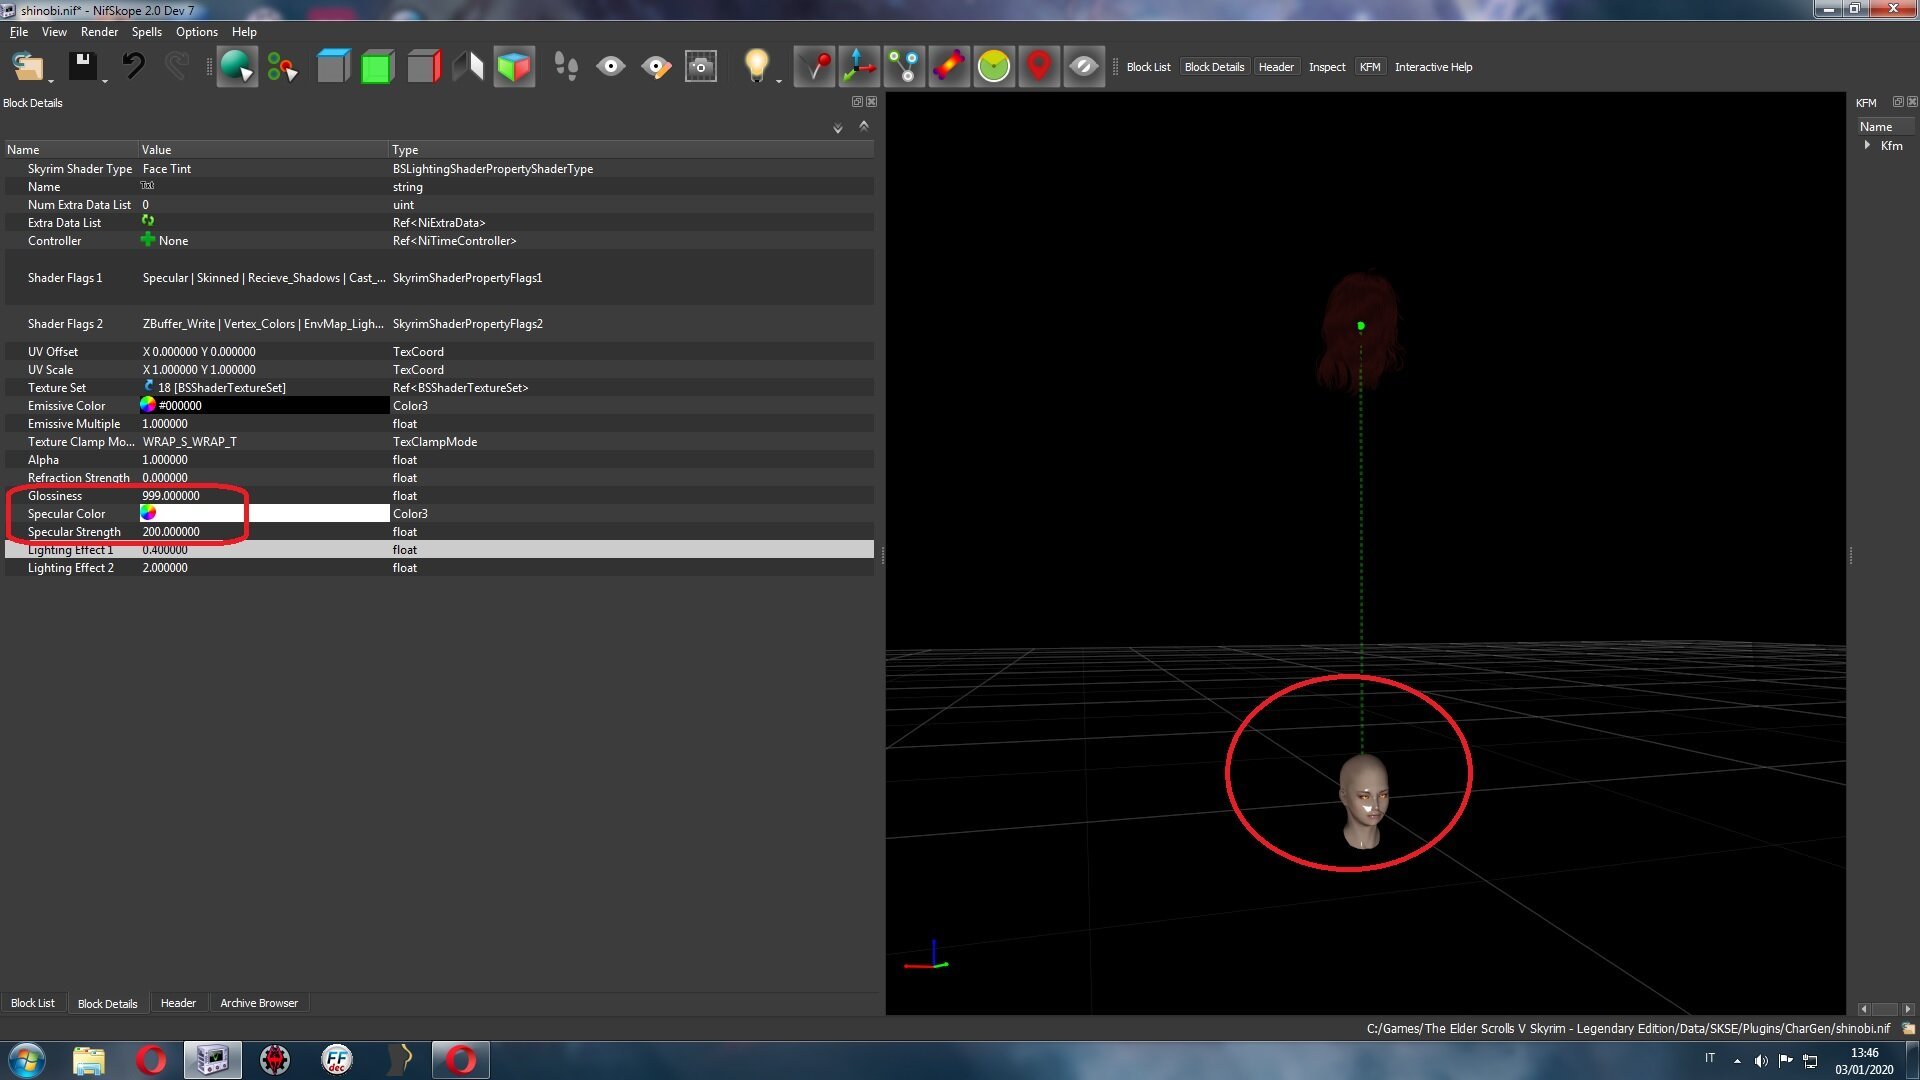Click the head model in the viewport

1363,801
